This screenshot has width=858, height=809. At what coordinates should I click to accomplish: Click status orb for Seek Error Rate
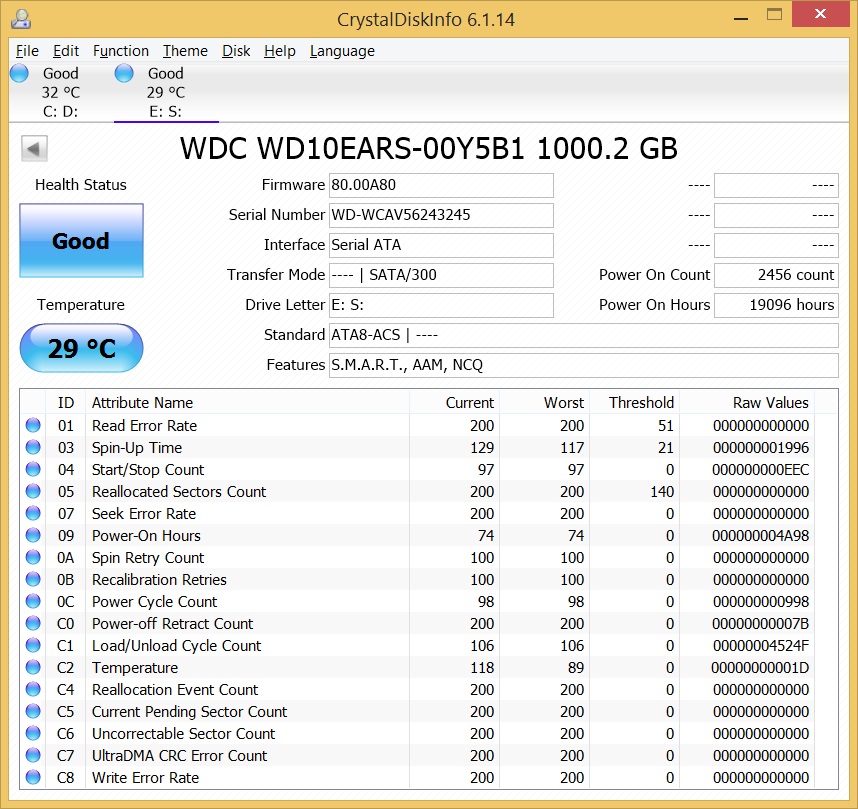coord(33,513)
